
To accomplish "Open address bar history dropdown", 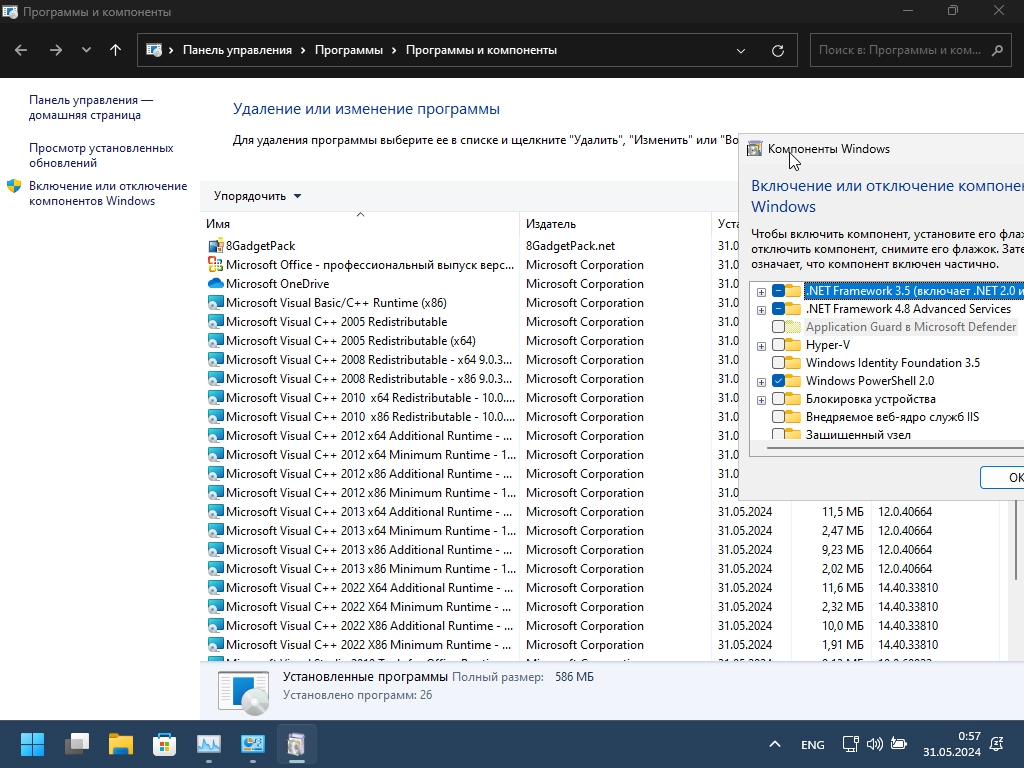I will click(741, 50).
